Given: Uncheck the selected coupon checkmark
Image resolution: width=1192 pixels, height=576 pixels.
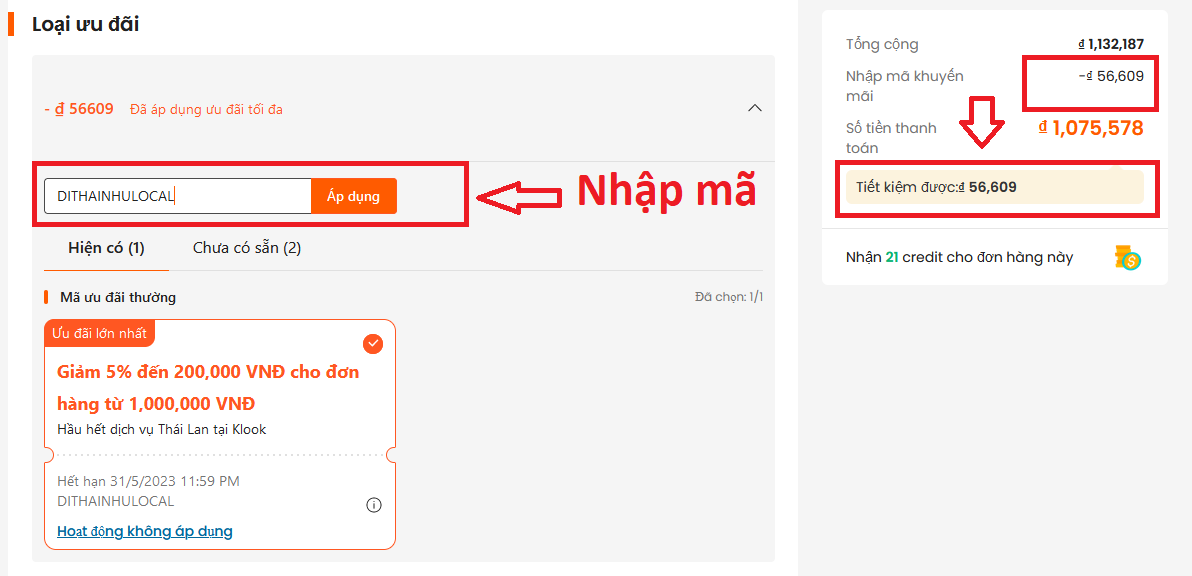Looking at the screenshot, I should point(372,344).
